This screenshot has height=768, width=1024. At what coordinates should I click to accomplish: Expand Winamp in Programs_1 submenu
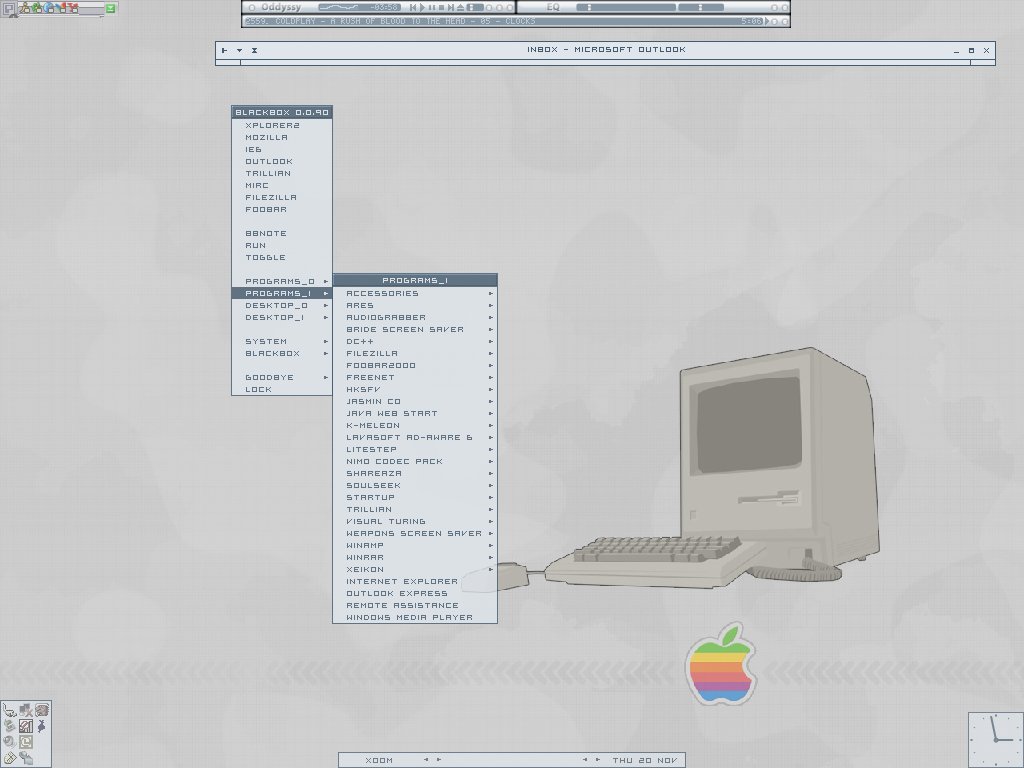click(415, 545)
